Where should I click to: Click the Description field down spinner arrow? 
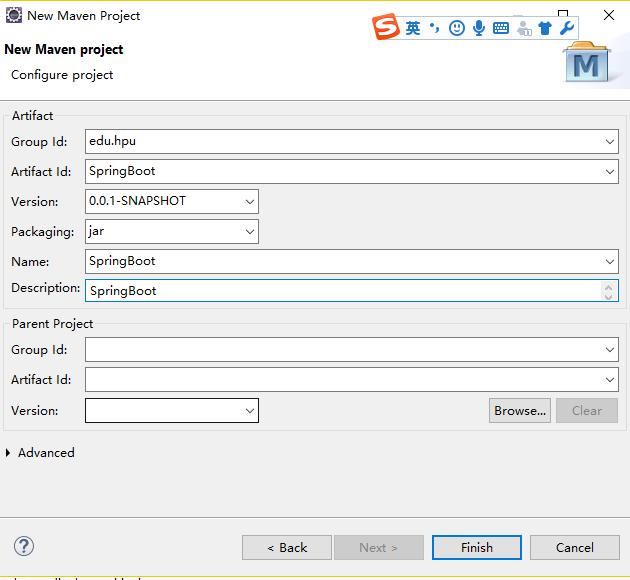point(608,296)
